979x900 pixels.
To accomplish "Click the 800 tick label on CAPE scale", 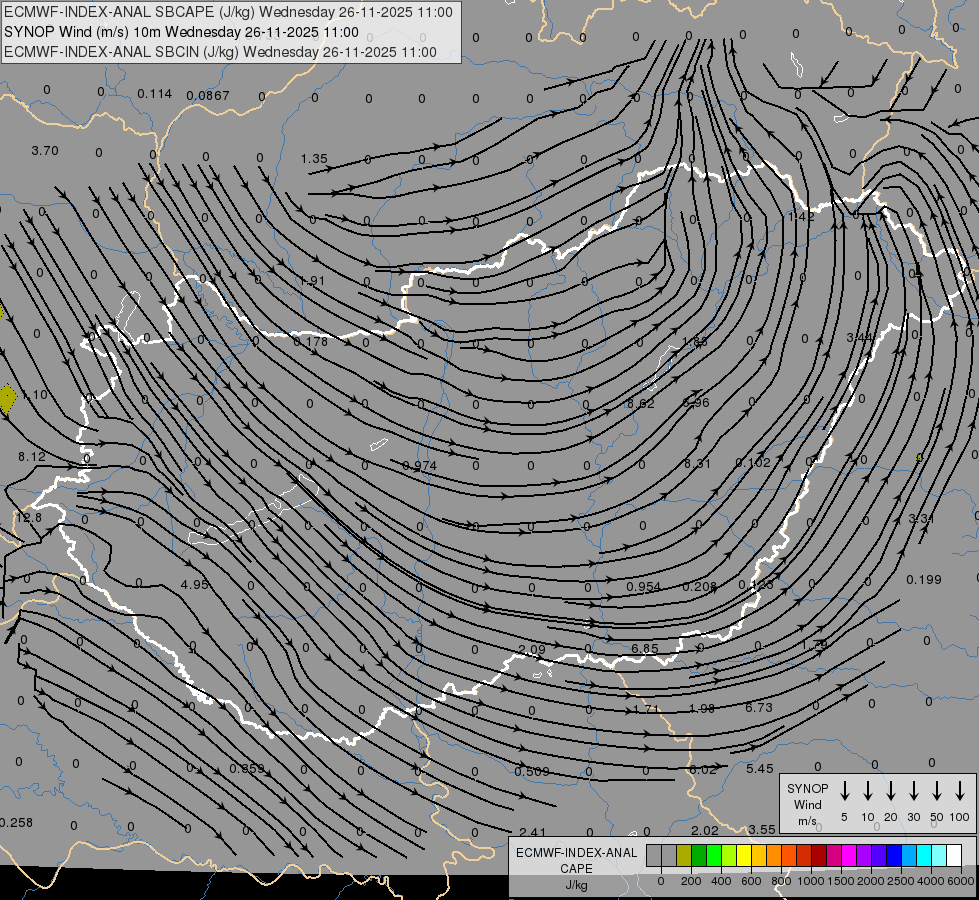I will (x=780, y=881).
